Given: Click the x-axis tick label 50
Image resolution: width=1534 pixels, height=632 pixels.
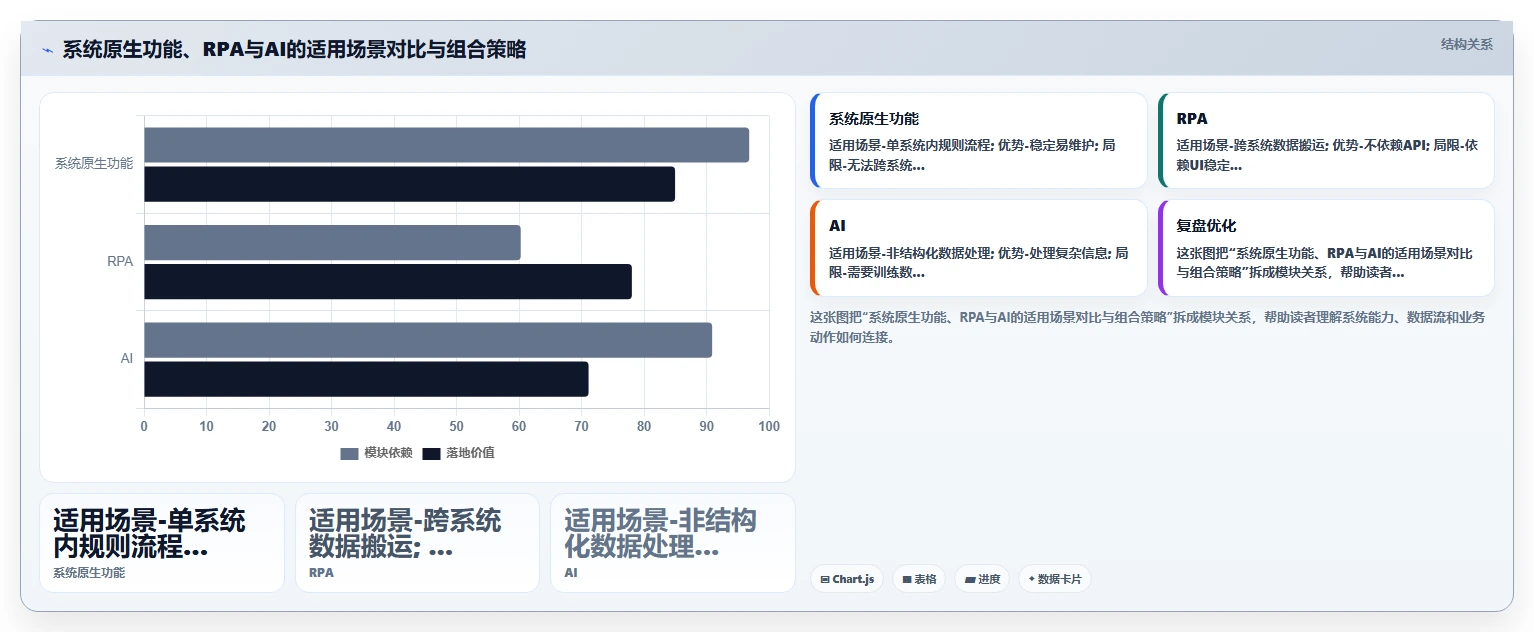Looking at the screenshot, I should tap(457, 427).
